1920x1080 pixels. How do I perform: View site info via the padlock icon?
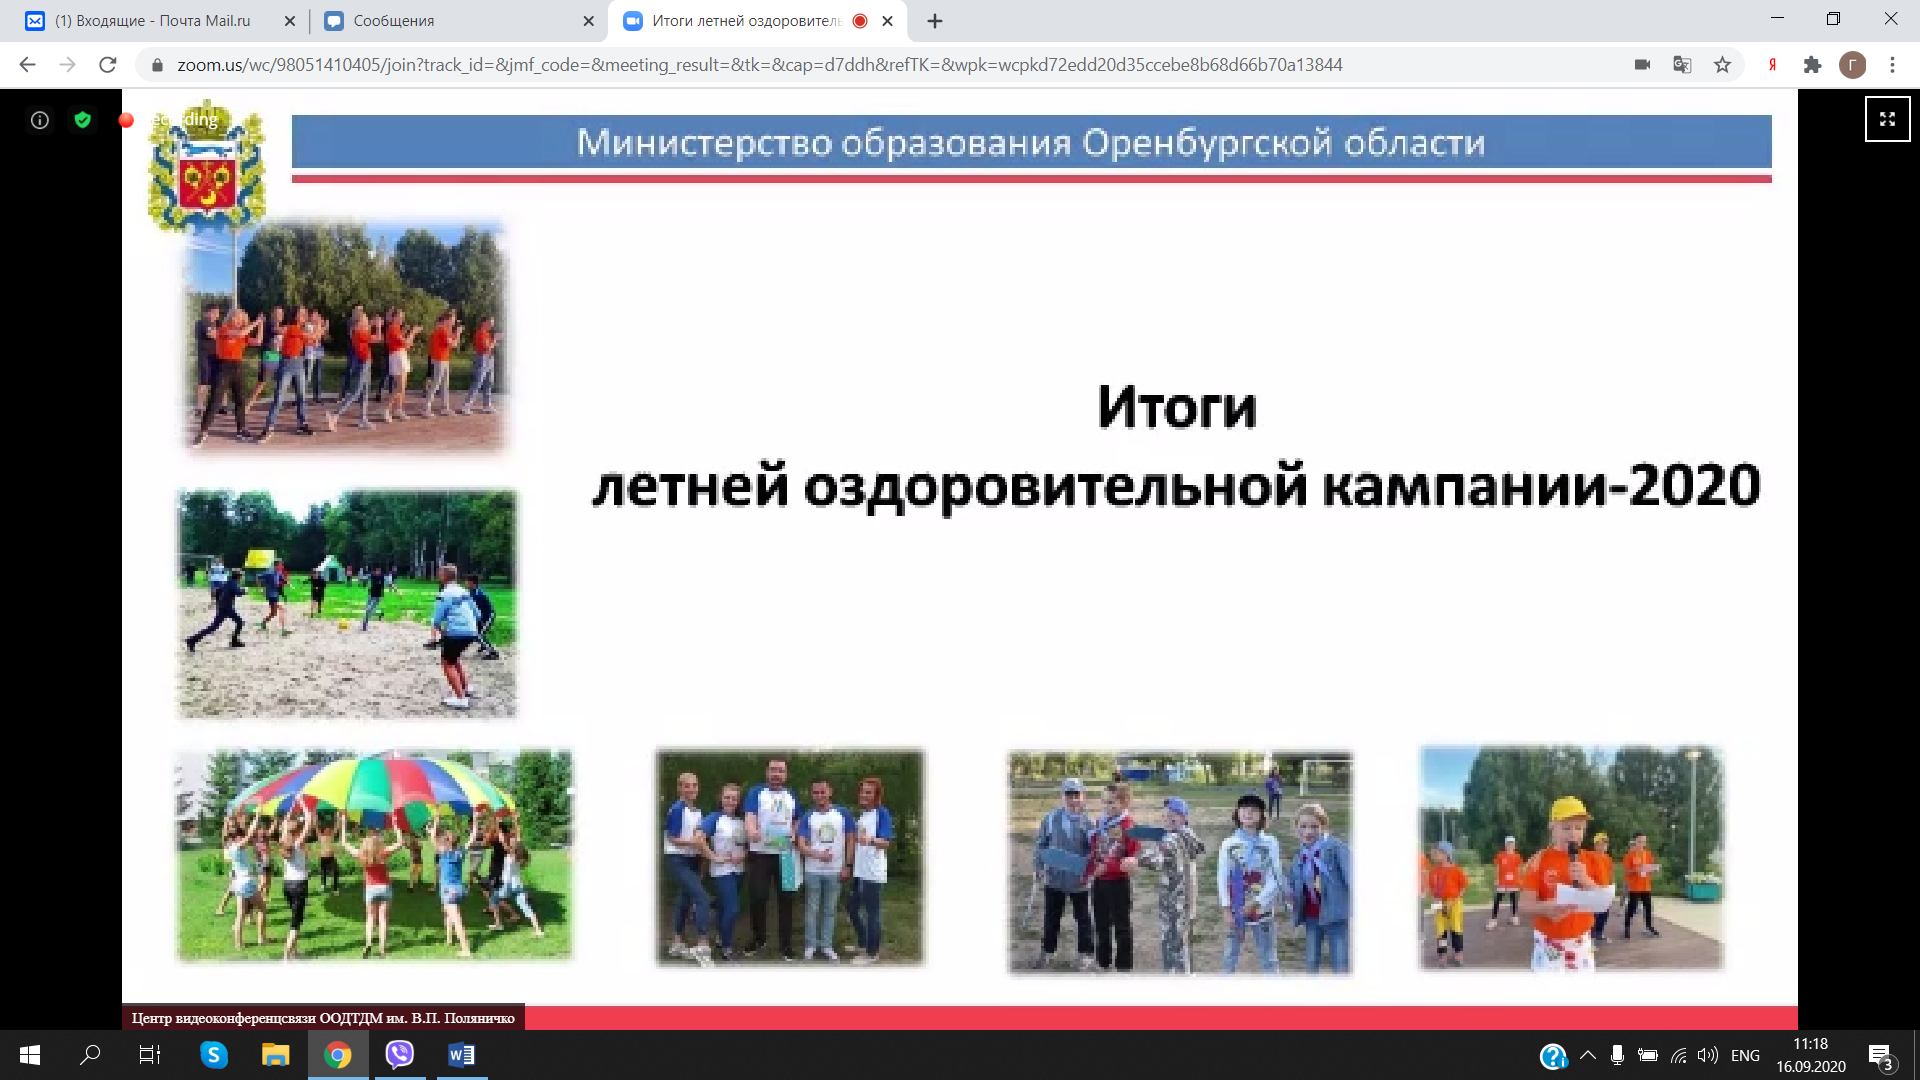156,65
